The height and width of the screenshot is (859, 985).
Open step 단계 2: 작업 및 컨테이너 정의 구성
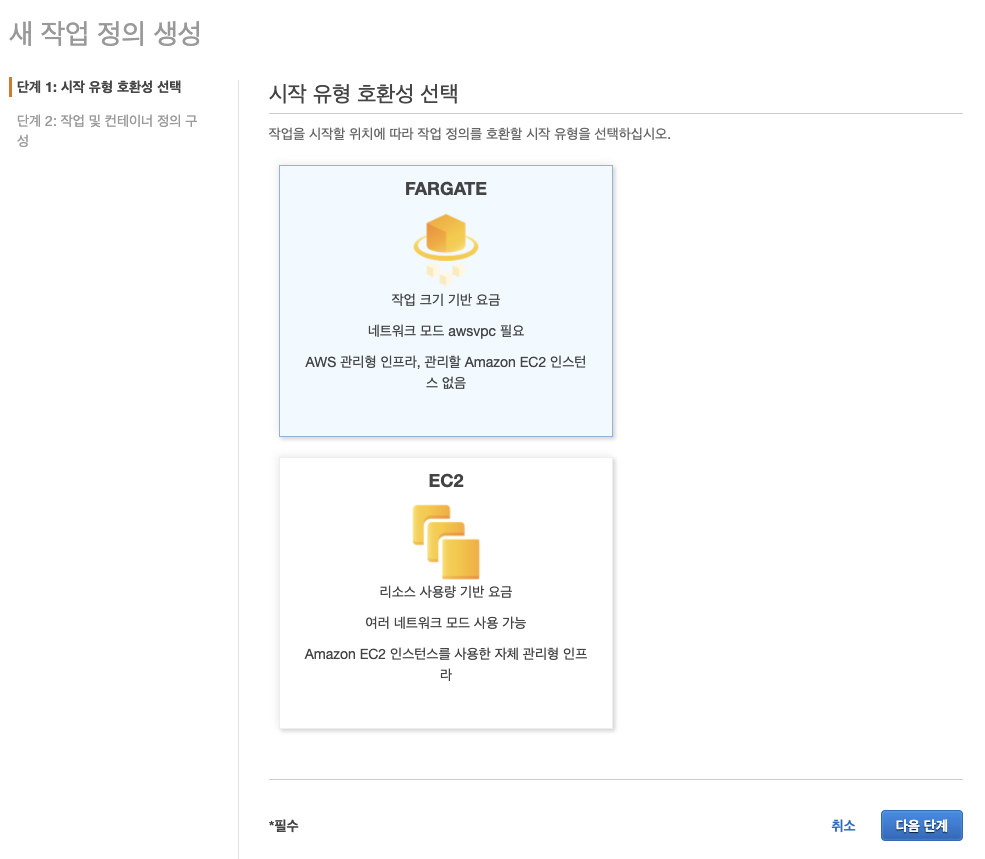tap(107, 130)
